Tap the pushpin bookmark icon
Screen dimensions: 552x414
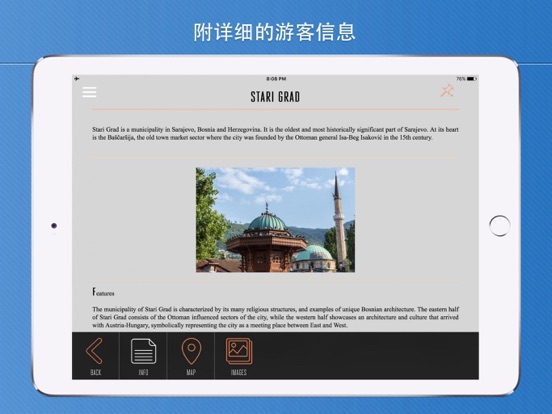[x=447, y=90]
